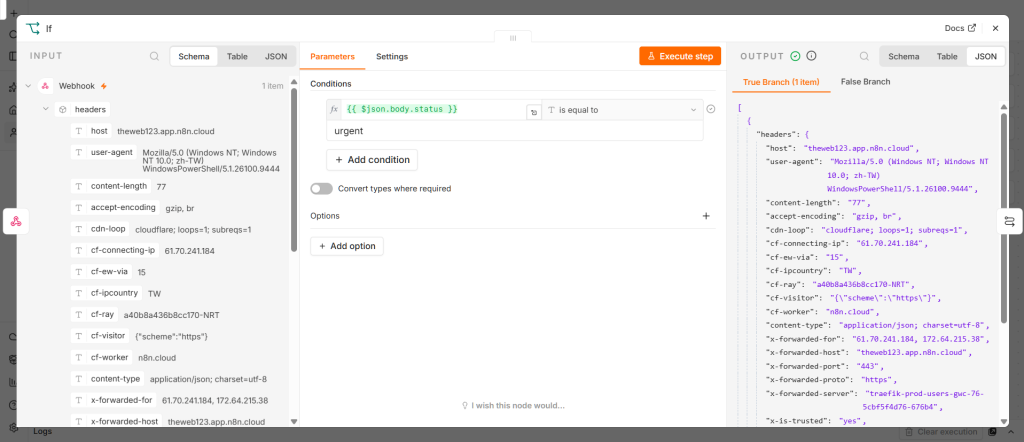
Task: Click the plus icon on Options row
Action: pyautogui.click(x=706, y=215)
